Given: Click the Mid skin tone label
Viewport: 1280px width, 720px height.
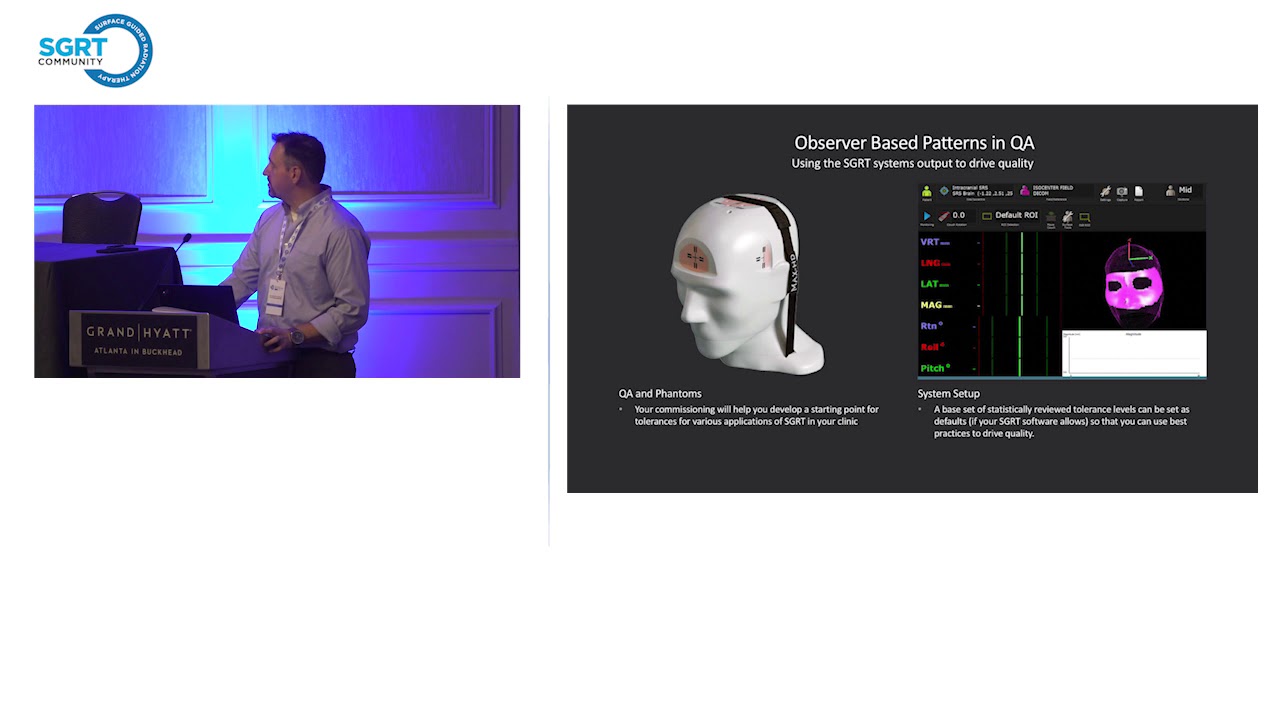Looking at the screenshot, I should [x=1185, y=190].
